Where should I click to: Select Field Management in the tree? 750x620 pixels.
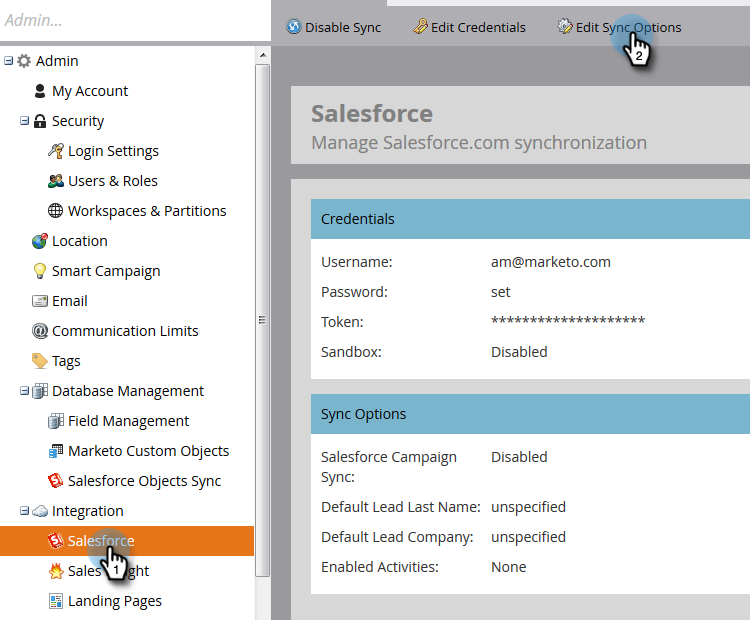point(129,421)
